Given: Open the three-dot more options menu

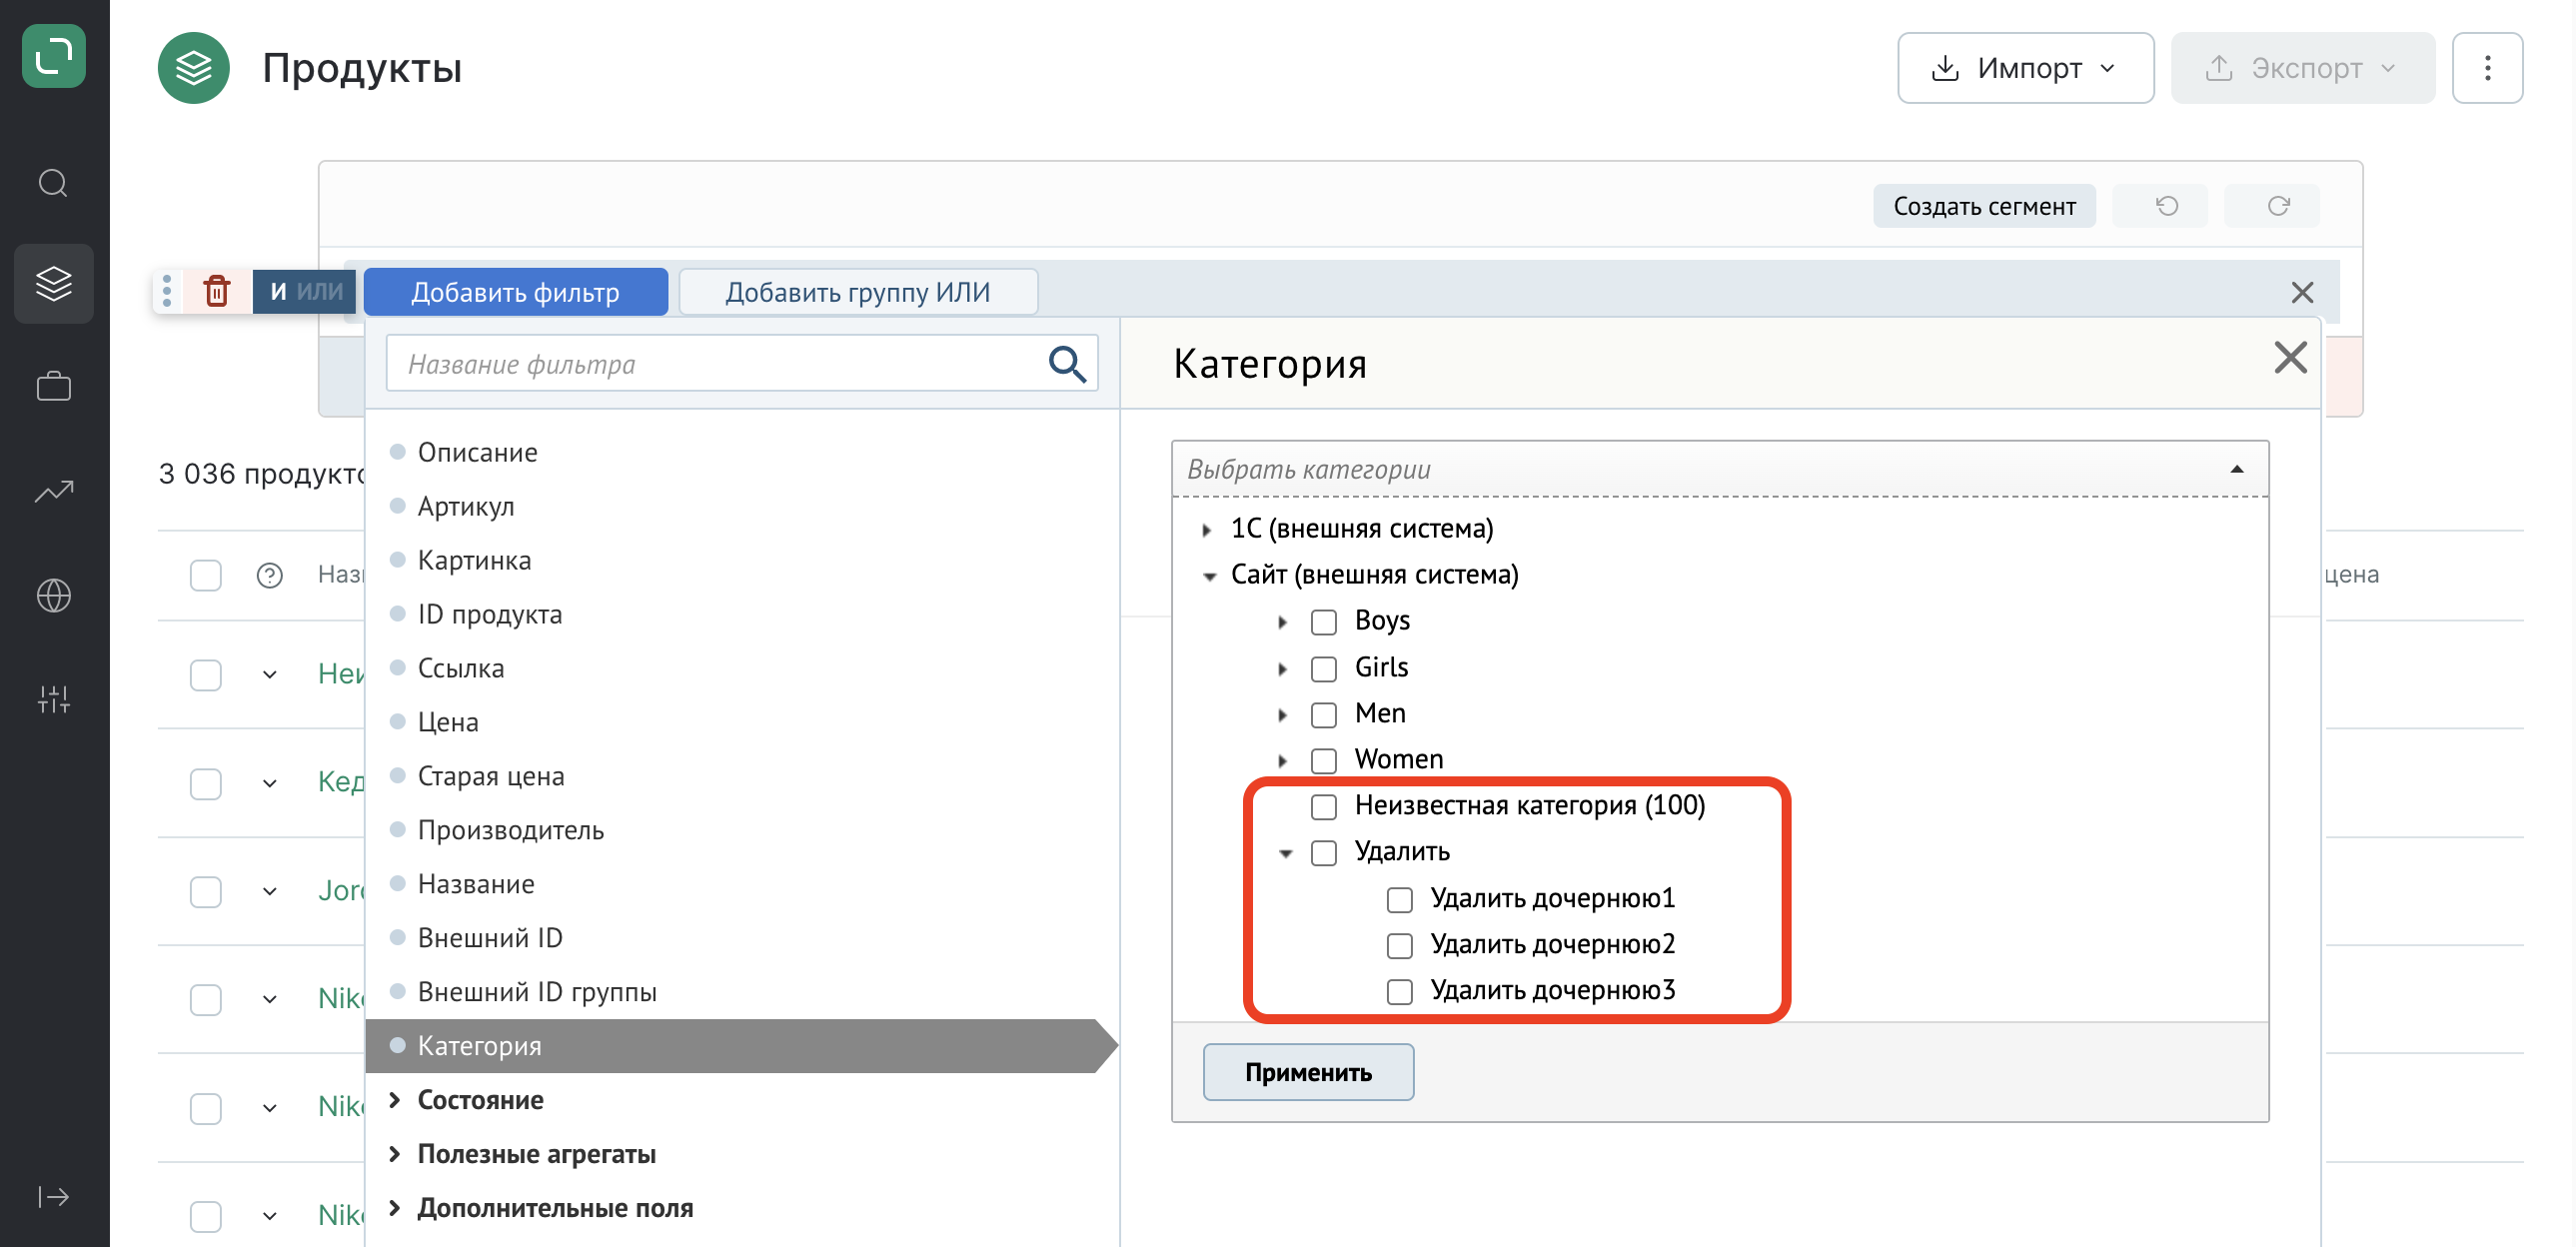Looking at the screenshot, I should point(2487,68).
